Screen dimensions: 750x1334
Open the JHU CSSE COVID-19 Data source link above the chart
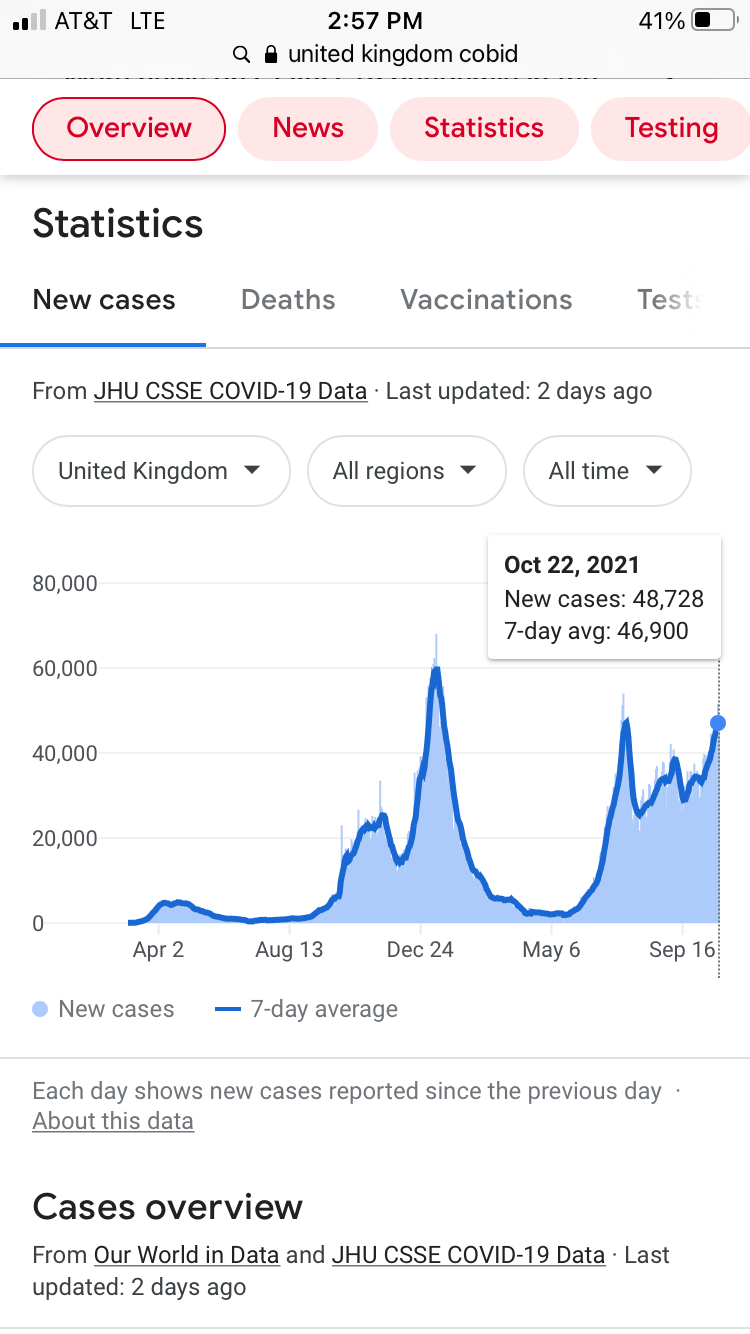pos(230,391)
